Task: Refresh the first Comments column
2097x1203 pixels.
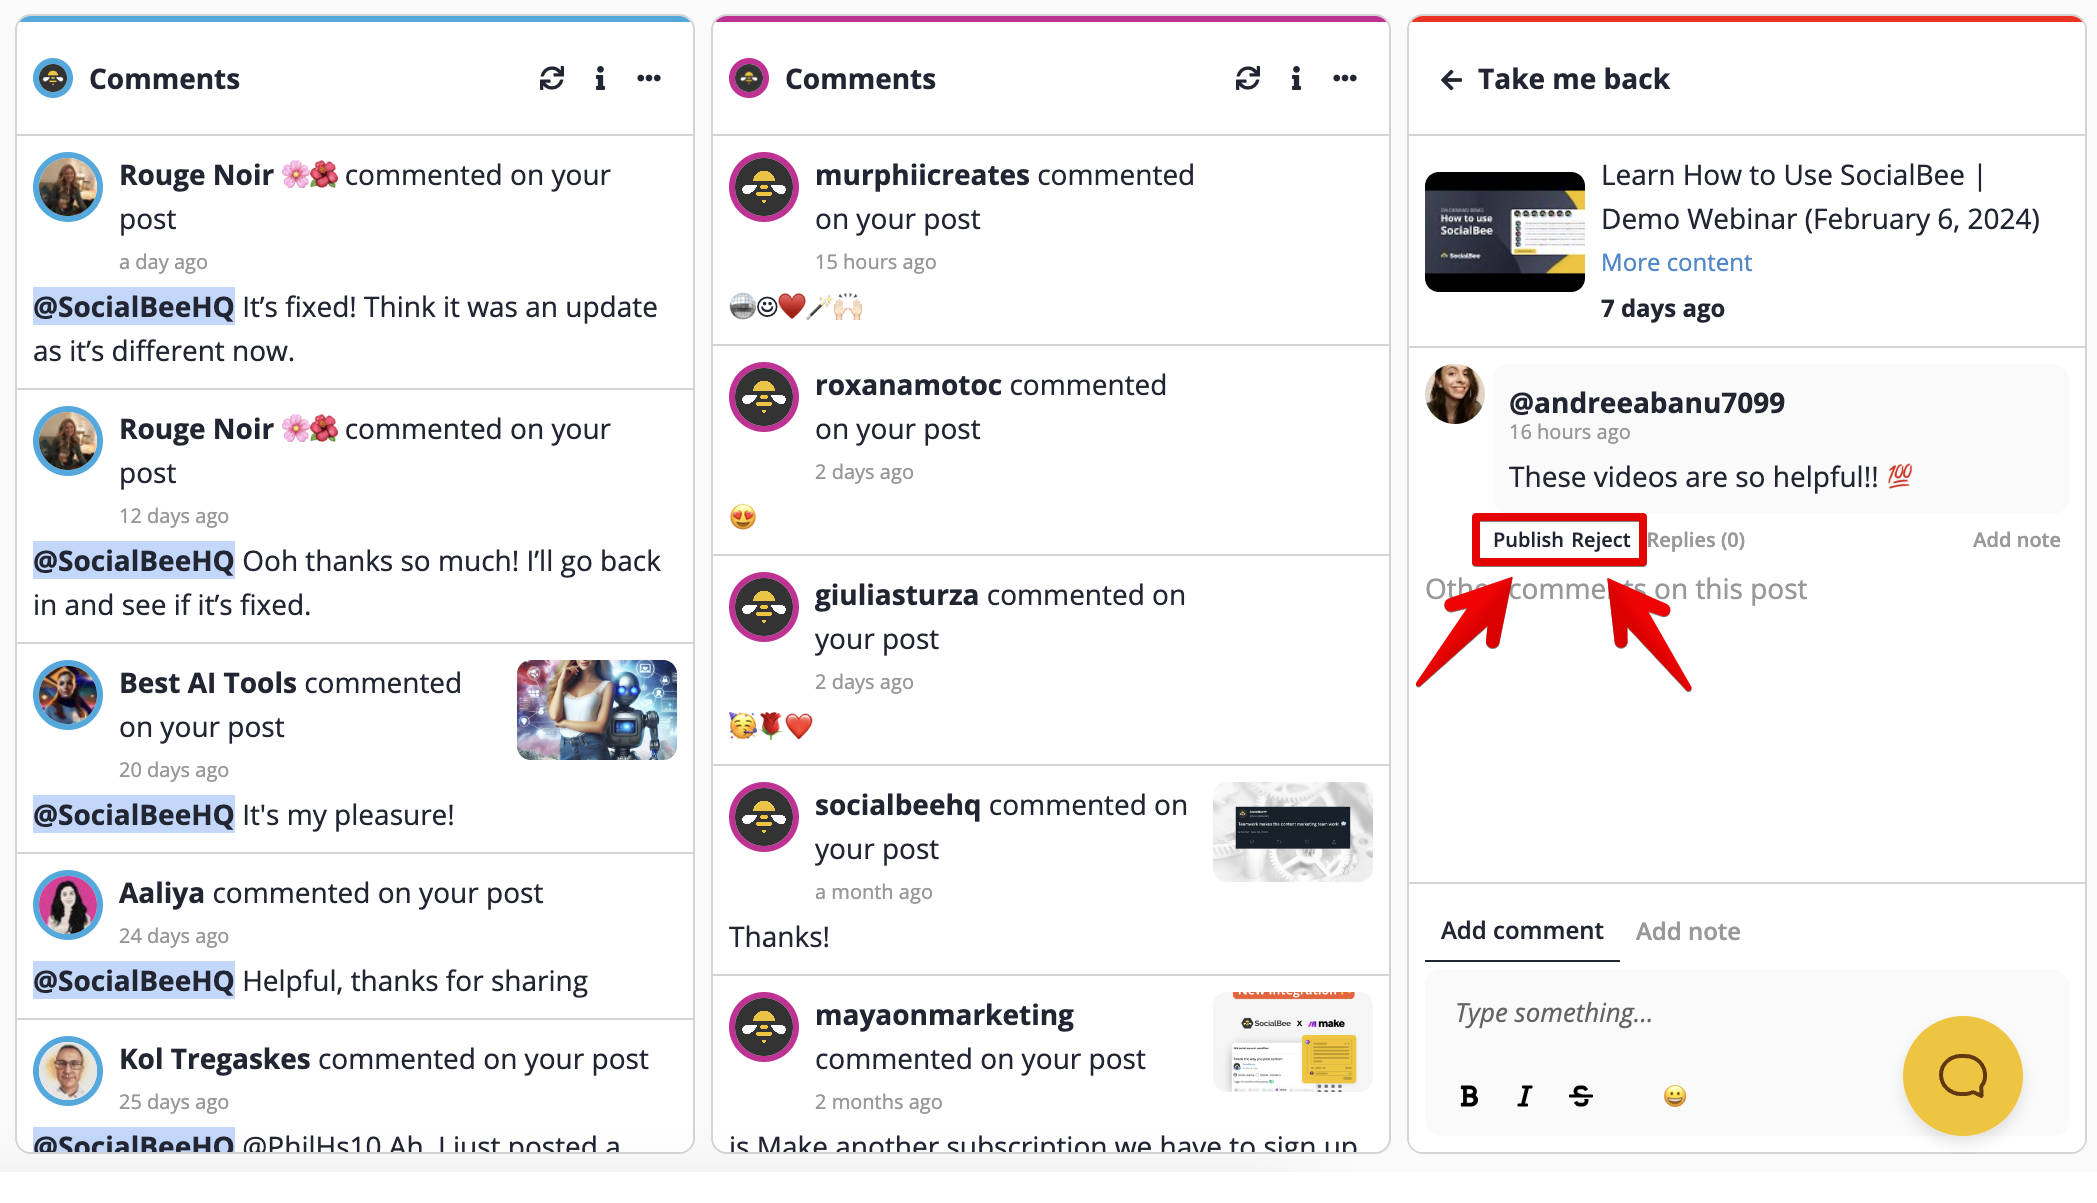Action: pyautogui.click(x=552, y=78)
